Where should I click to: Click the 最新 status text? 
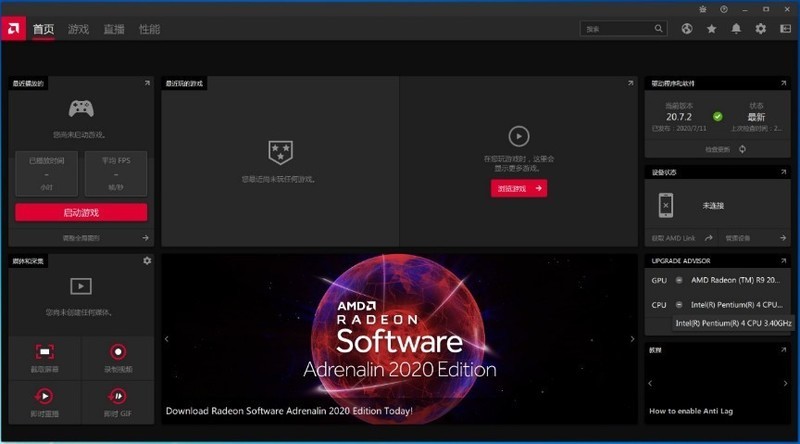(756, 117)
